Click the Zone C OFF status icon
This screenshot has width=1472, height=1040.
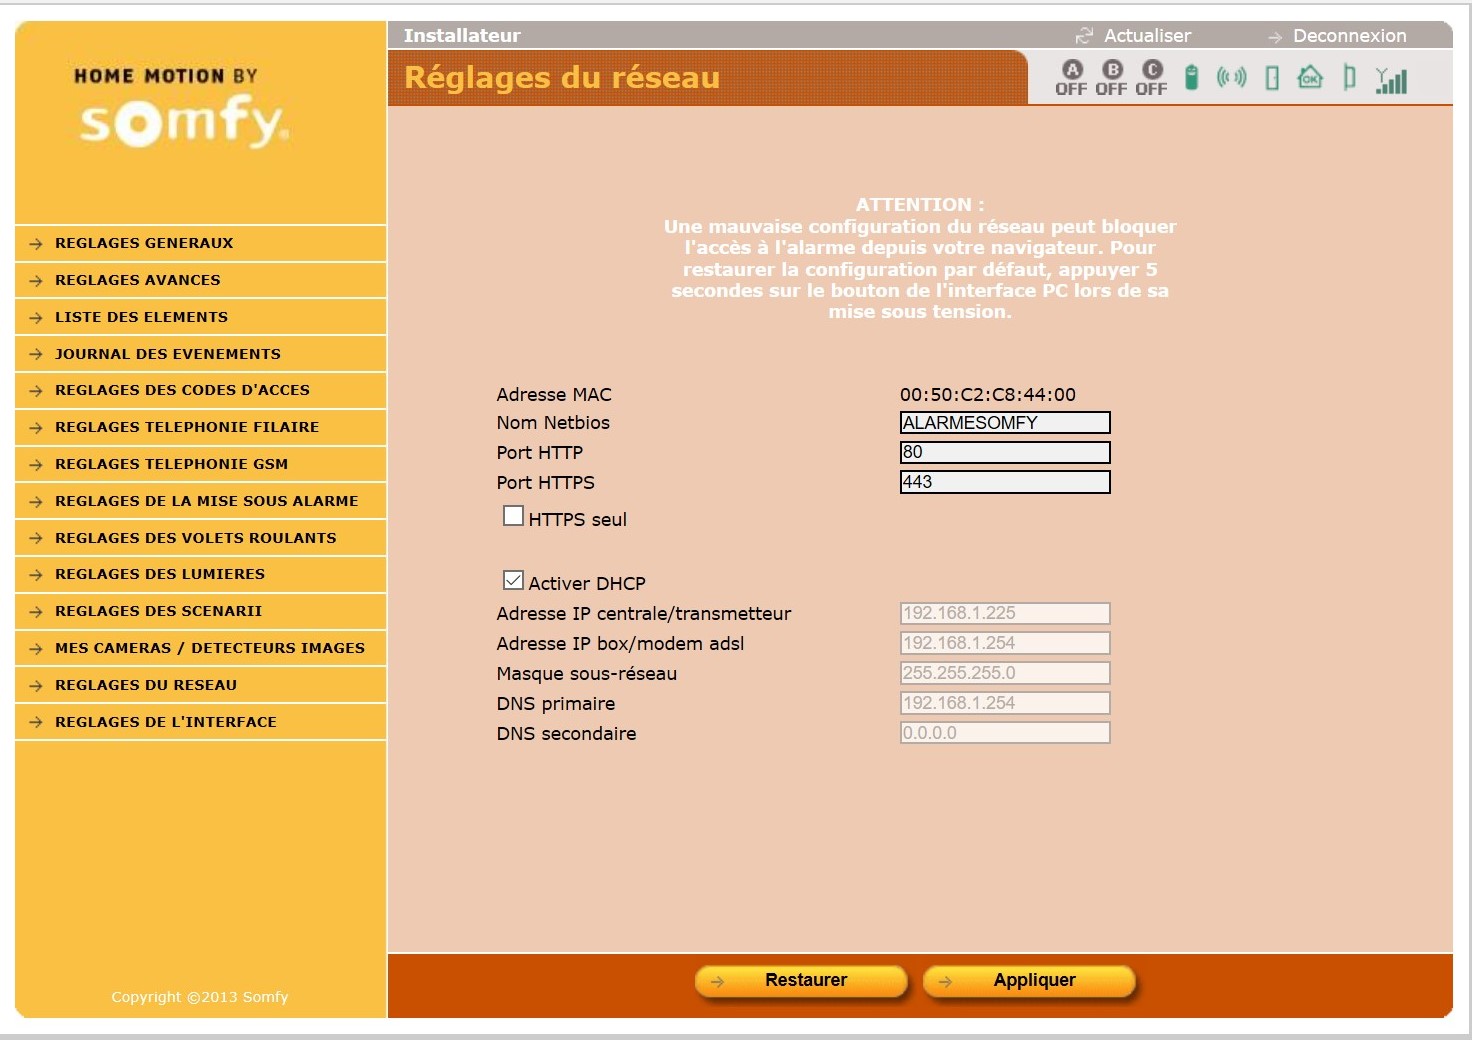1151,77
